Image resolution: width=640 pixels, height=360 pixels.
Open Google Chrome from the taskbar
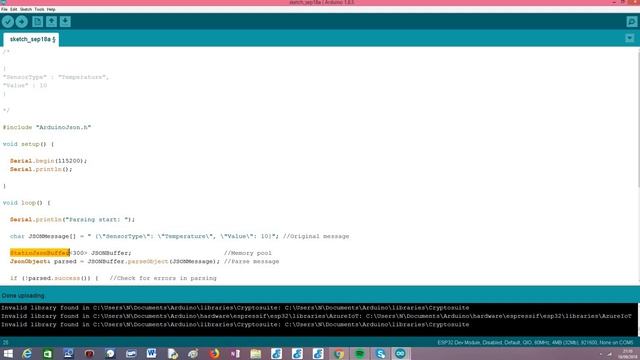(339, 353)
